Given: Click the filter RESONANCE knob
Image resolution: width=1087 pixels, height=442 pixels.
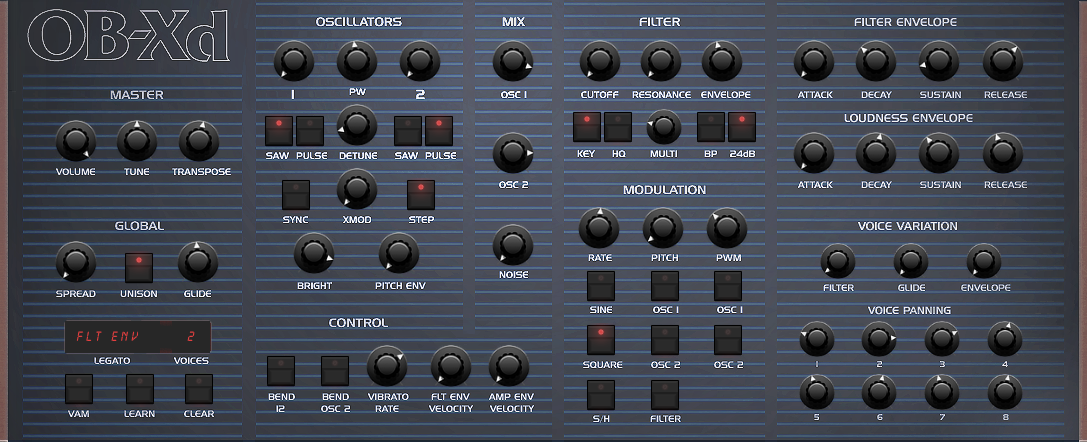Looking at the screenshot, I should [661, 61].
